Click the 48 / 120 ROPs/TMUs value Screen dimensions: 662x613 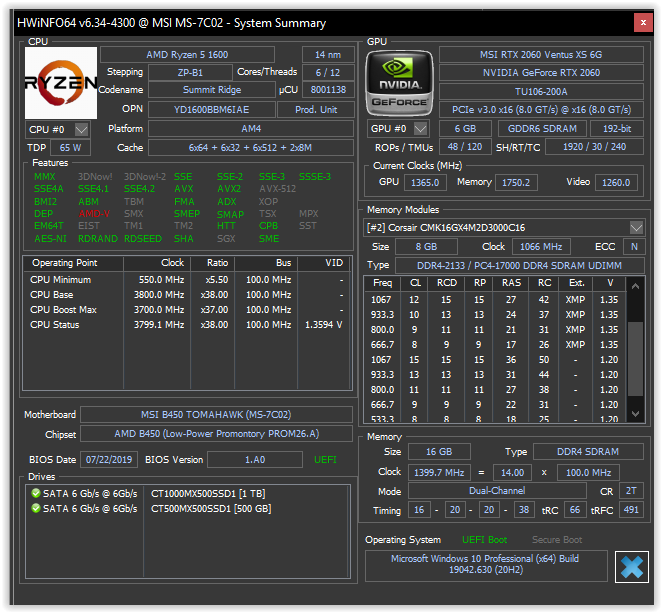(x=465, y=146)
